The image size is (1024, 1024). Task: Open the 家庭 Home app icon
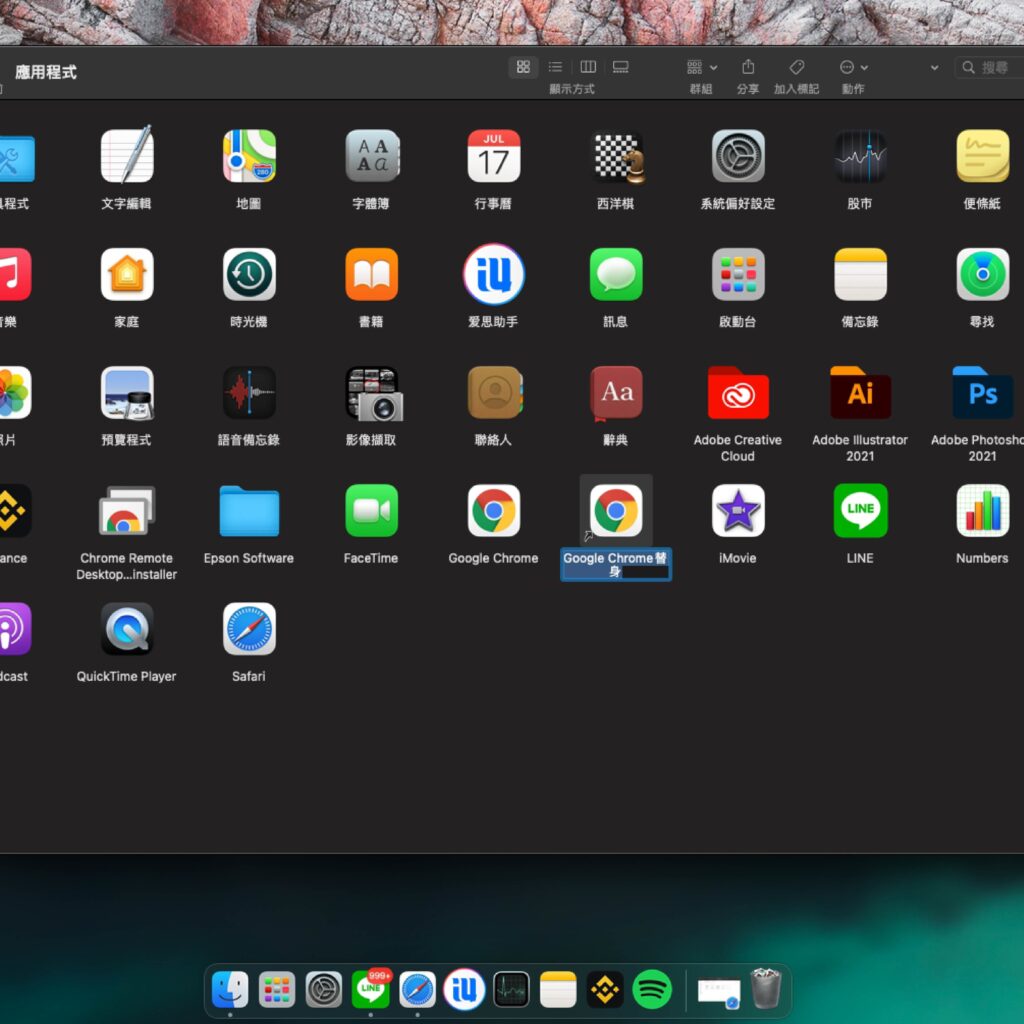127,274
